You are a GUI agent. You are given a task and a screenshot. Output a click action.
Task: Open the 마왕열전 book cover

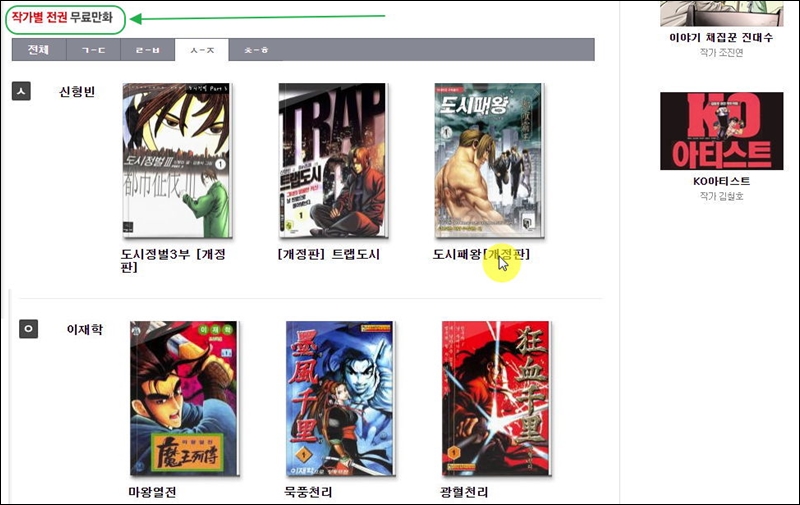(184, 398)
